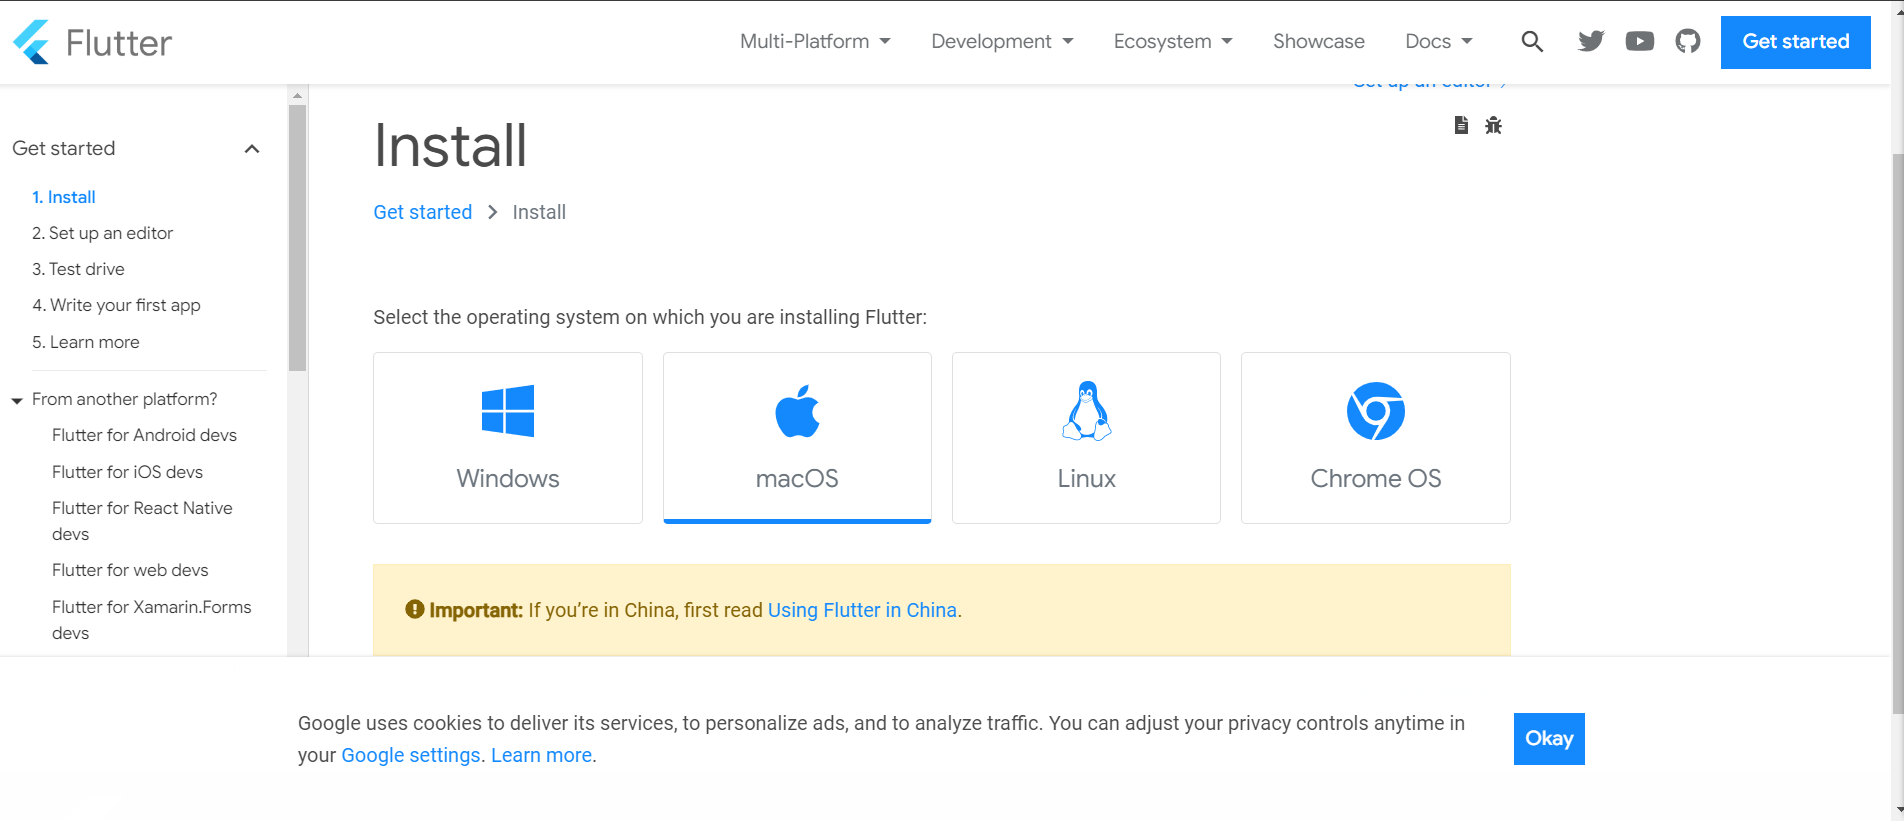Select the Linux label in its card
1904x821 pixels.
point(1087,478)
